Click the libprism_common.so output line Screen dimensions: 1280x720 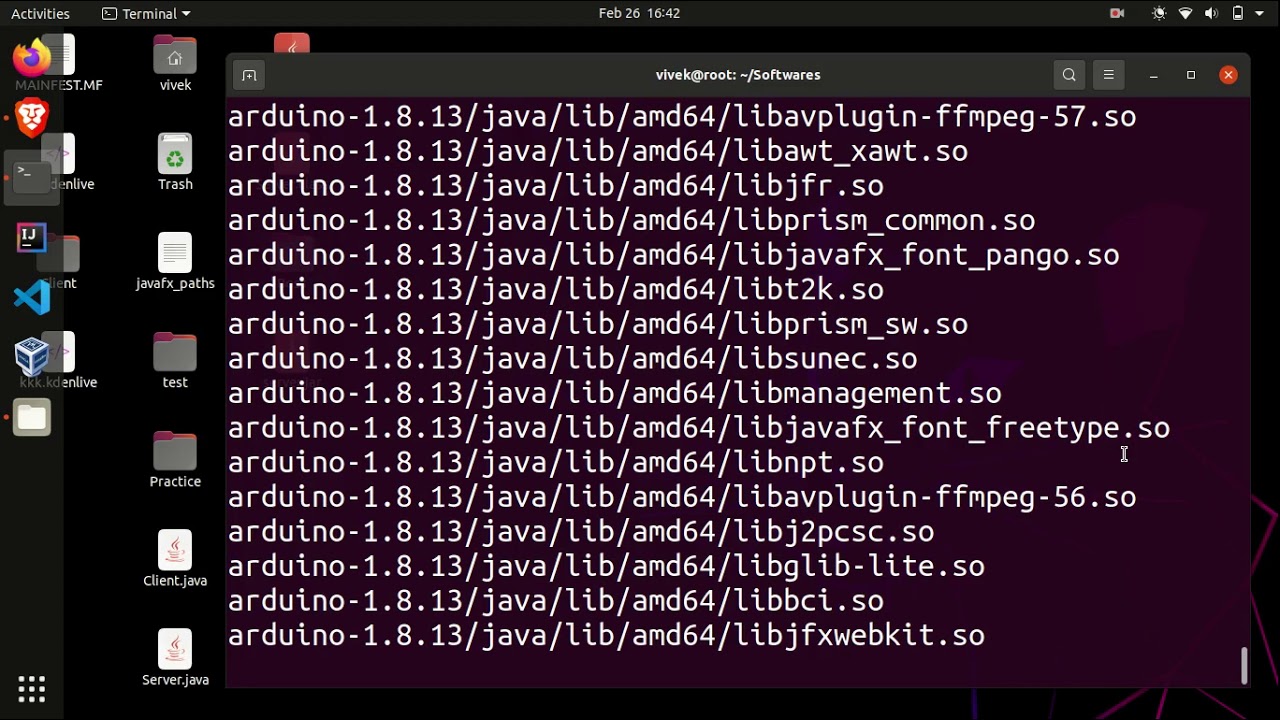(632, 221)
